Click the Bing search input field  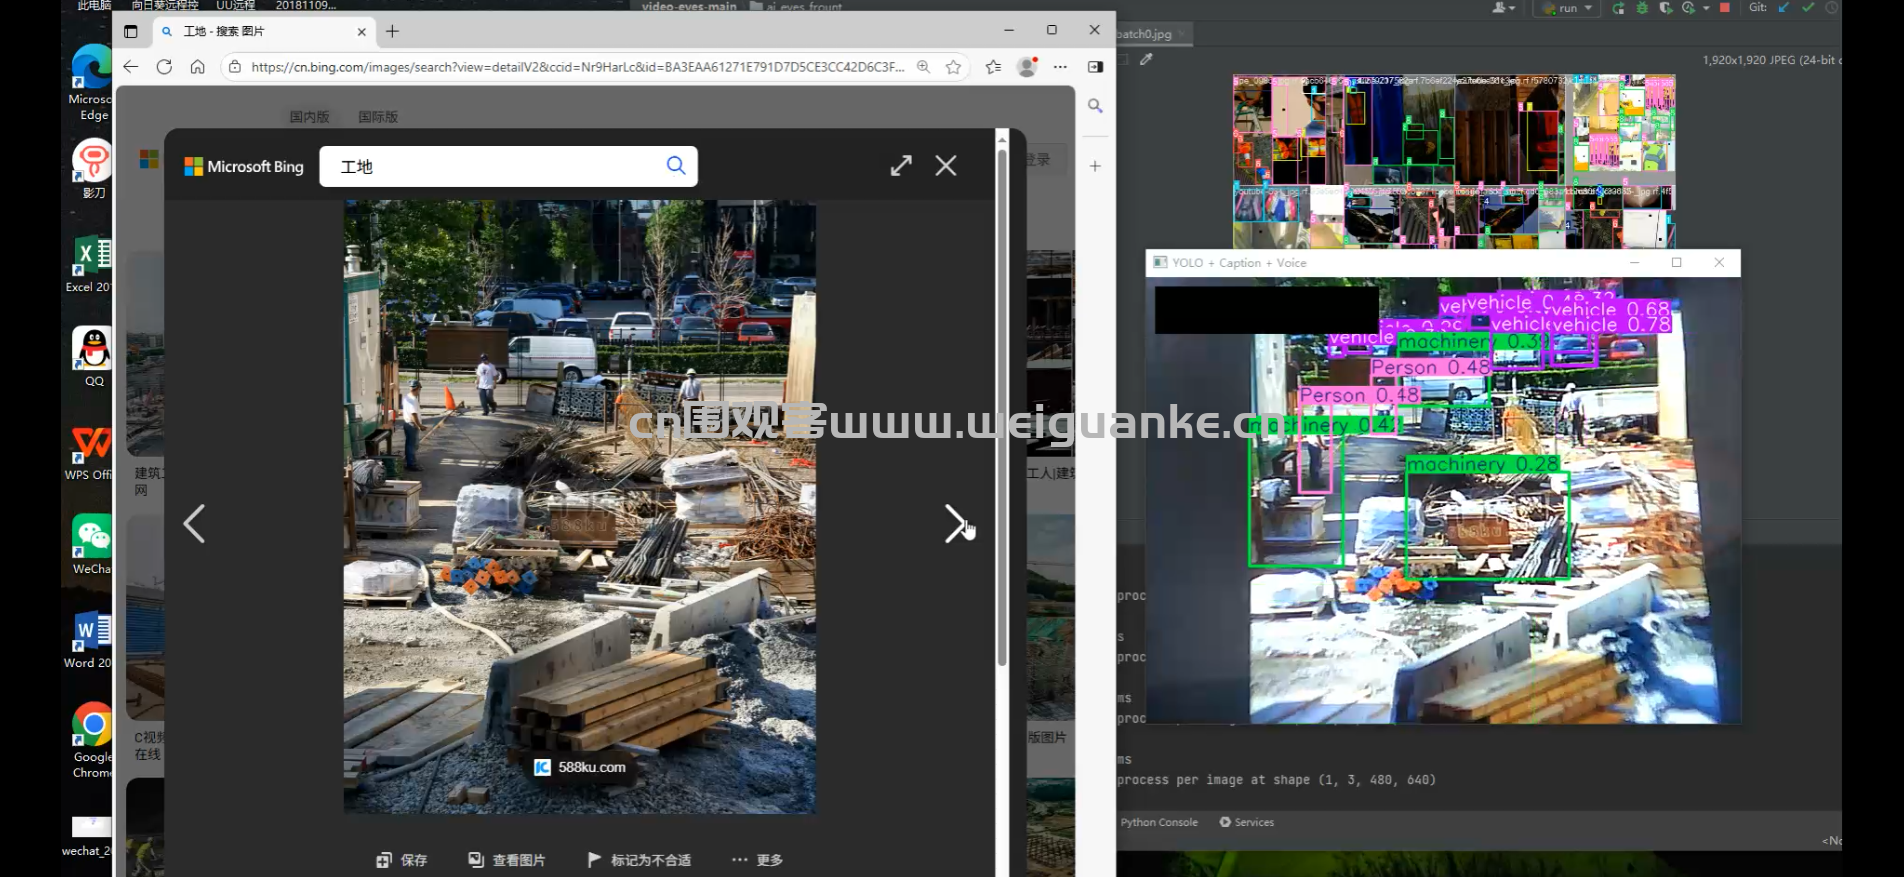tap(495, 166)
